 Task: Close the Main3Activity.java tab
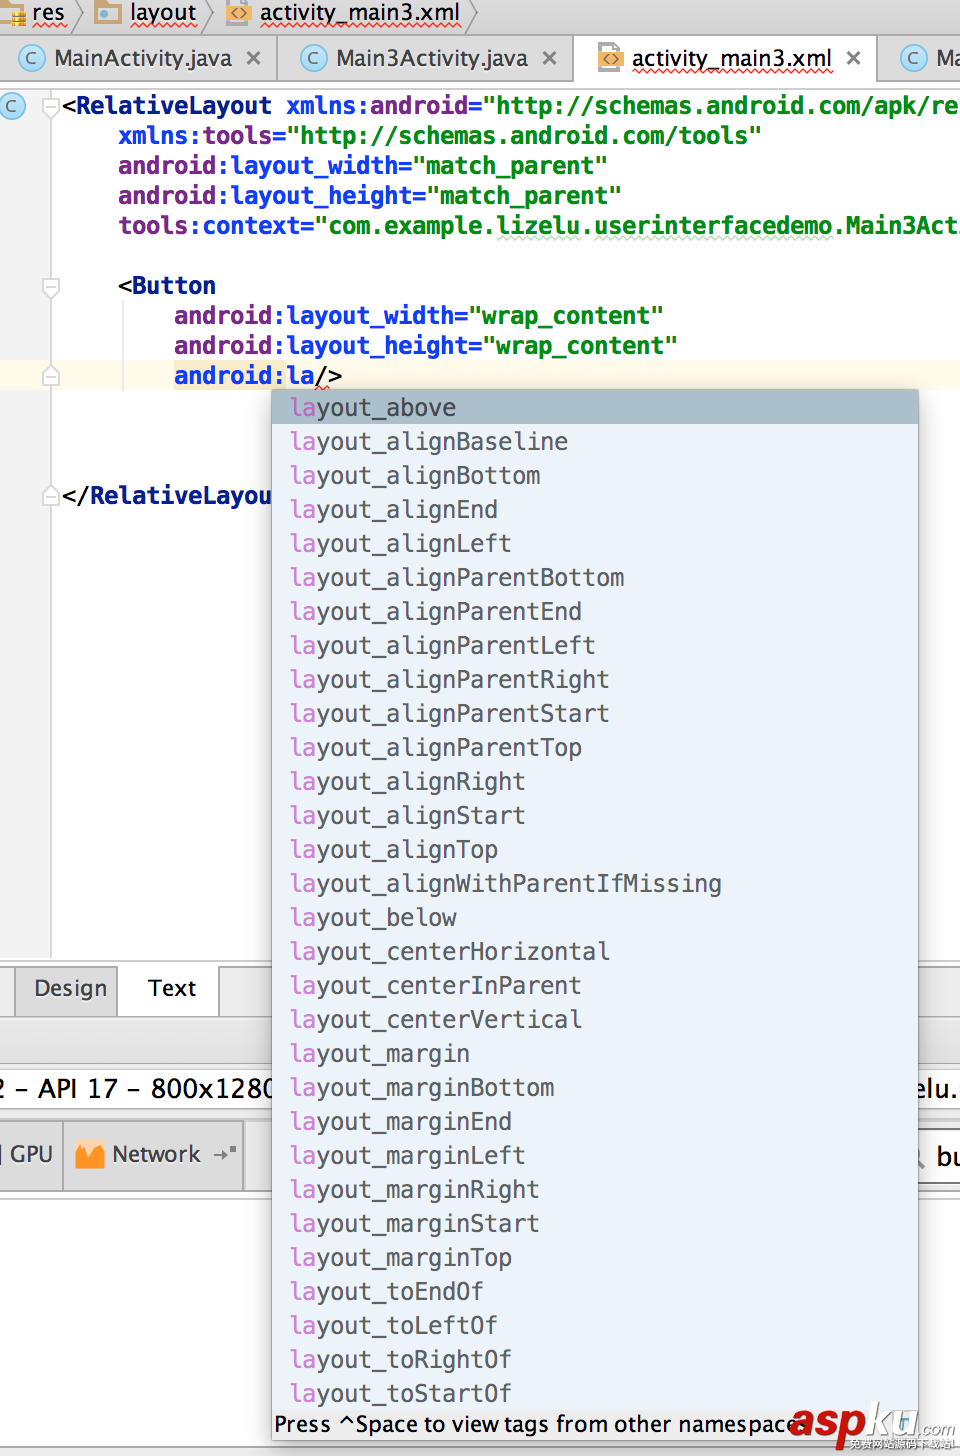pyautogui.click(x=549, y=59)
